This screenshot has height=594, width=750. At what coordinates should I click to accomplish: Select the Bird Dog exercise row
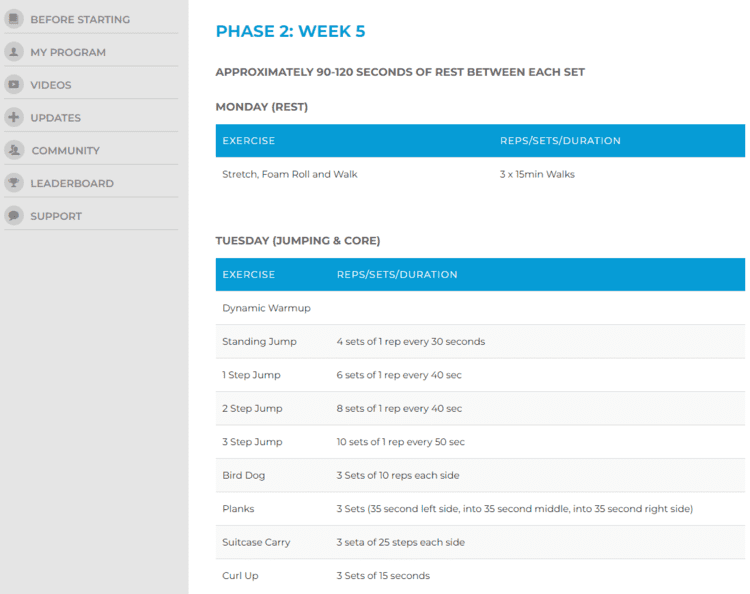(244, 475)
